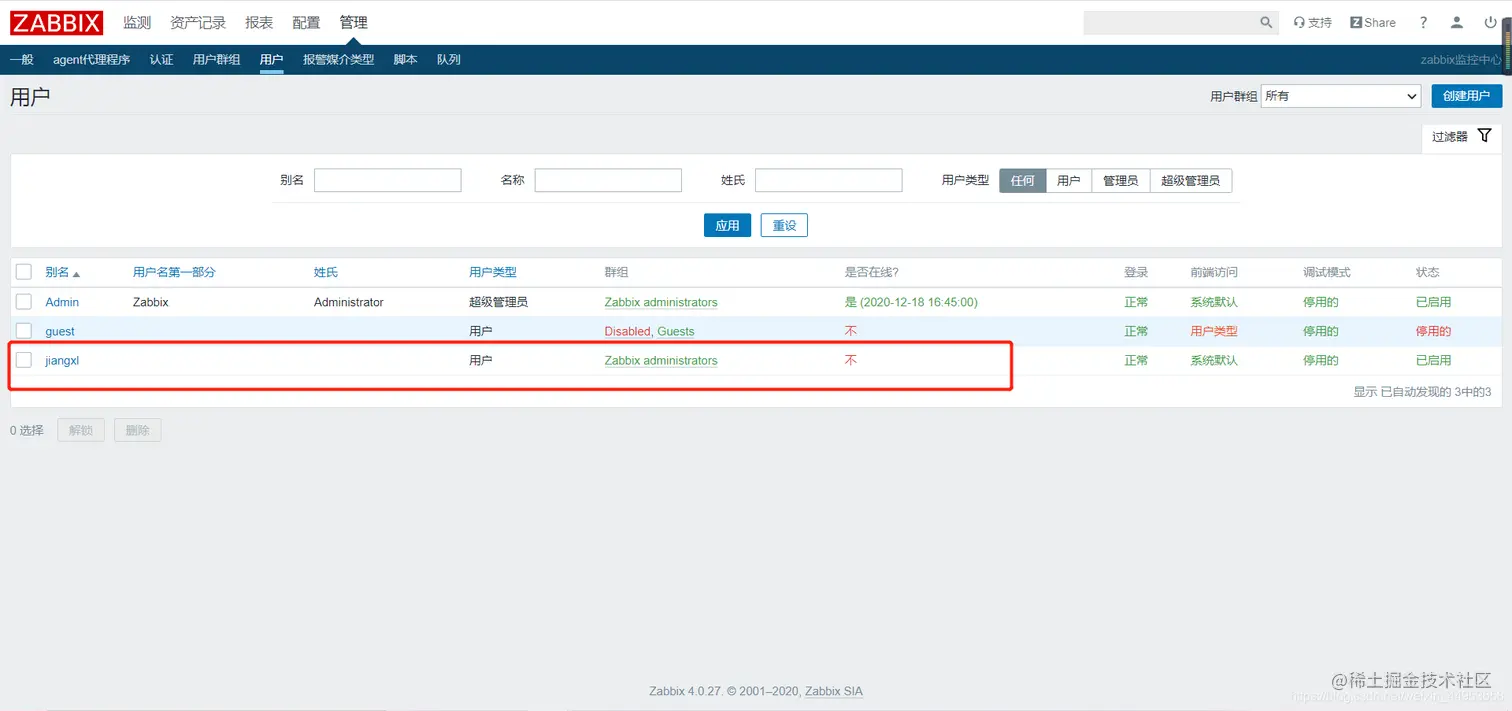Open the jiangxl user link
Screen dimensions: 1512x711
click(x=62, y=360)
